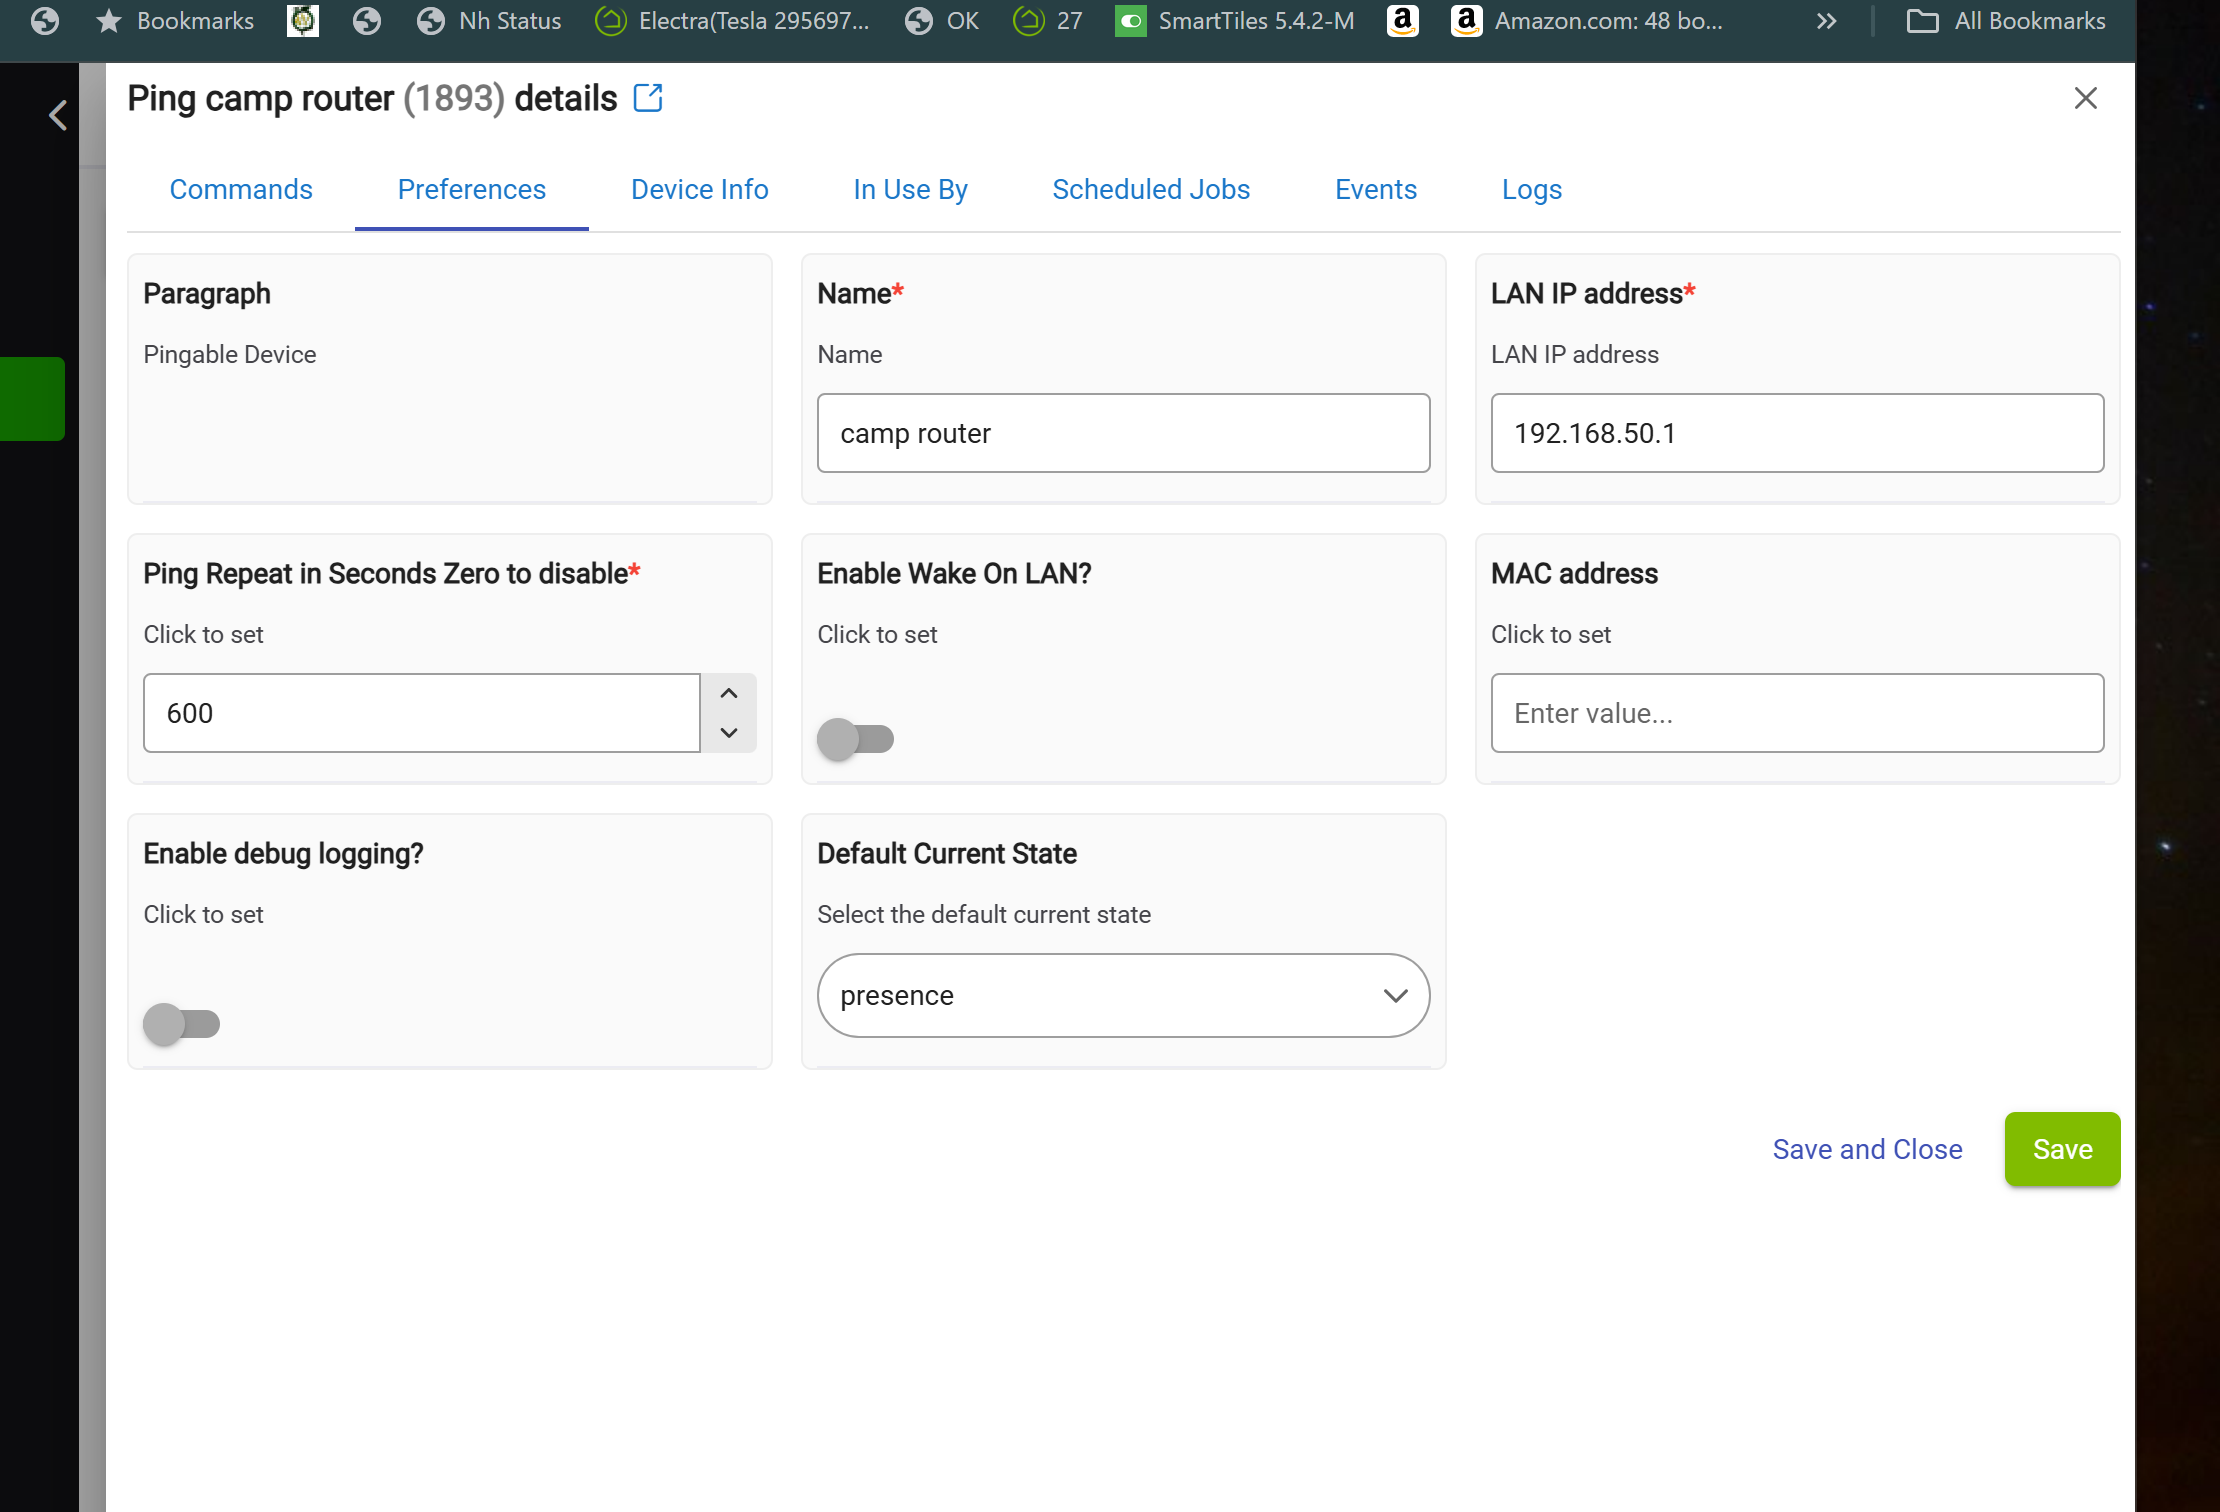
Task: Open SmartTiles 5.4.2-M bookmark
Action: [x=1235, y=21]
